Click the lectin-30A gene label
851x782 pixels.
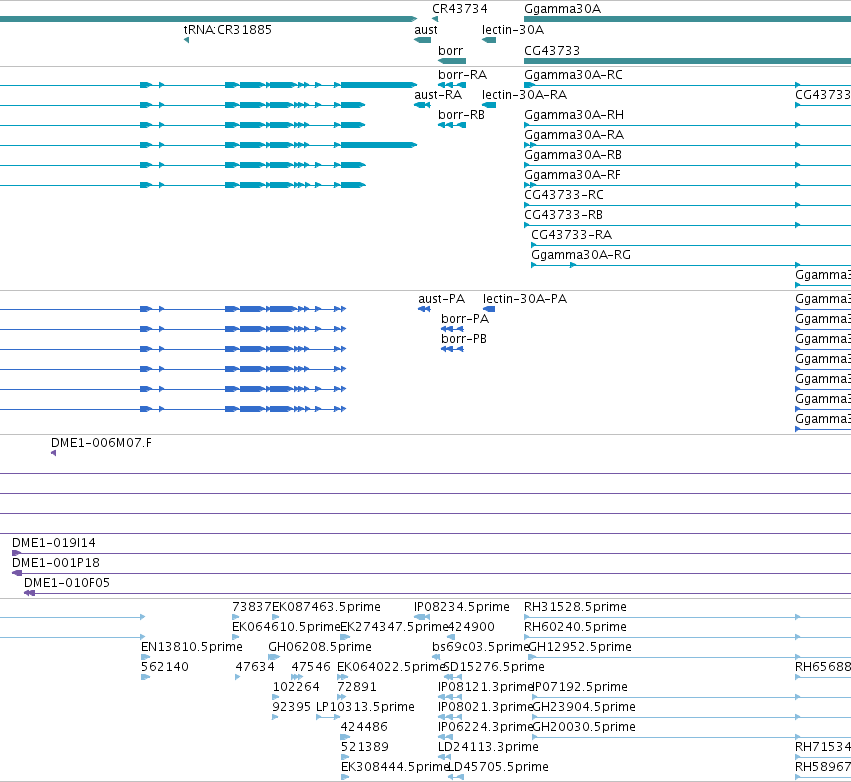513,30
